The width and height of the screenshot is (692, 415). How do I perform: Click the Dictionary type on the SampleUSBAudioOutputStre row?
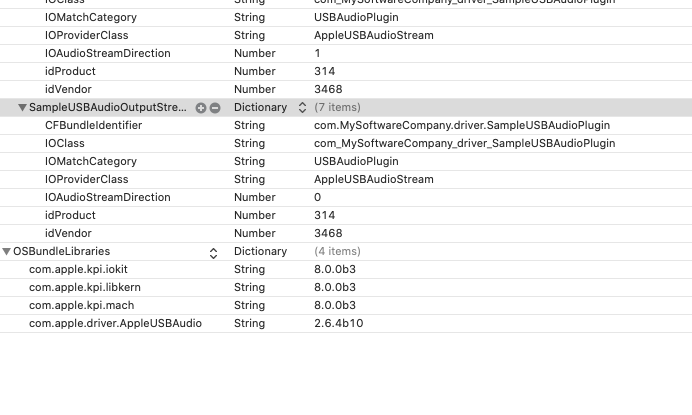point(260,107)
